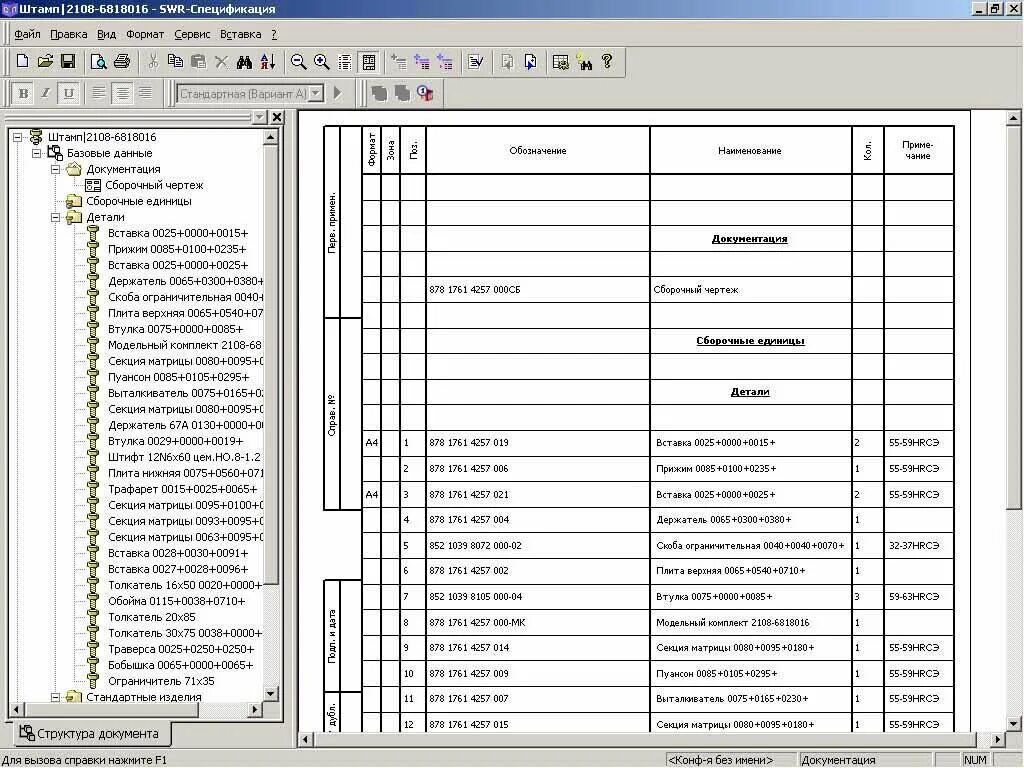Click the tree panel vertical scrollbar down arrow
Viewport: 1024px width, 768px height.
pos(271,694)
